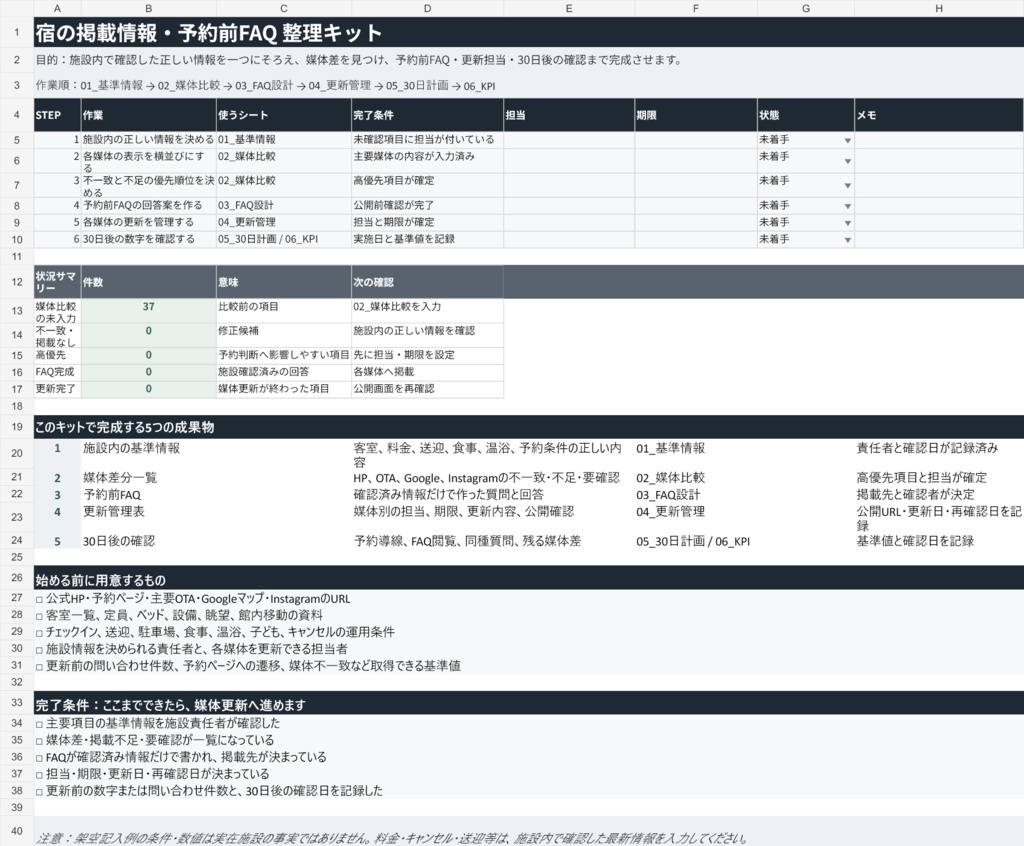
Task: Click cell 高優先項目が確定
Action: [x=427, y=185]
